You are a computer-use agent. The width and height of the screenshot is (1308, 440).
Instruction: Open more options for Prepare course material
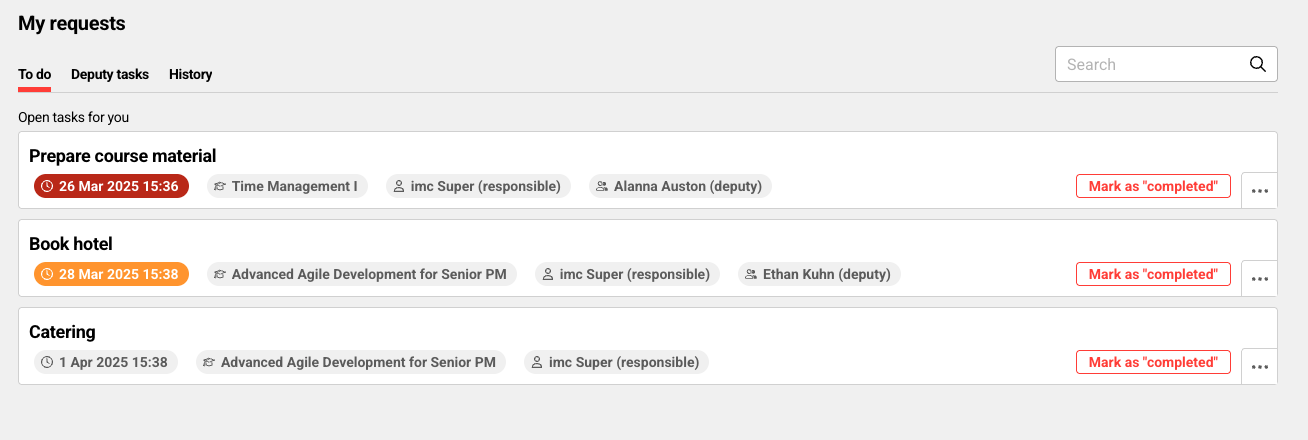click(1259, 191)
